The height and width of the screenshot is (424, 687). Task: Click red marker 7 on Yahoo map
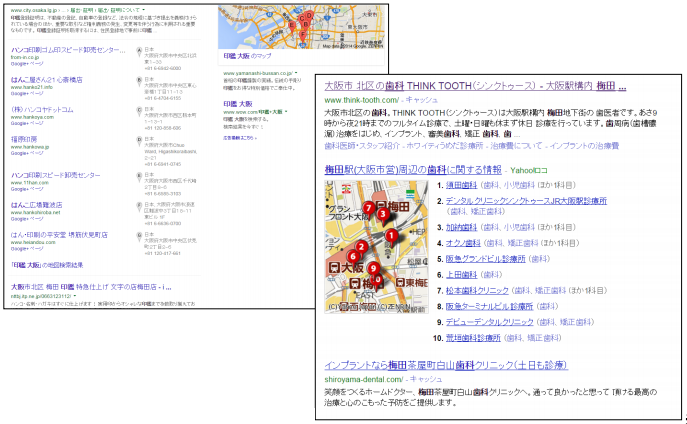click(368, 210)
